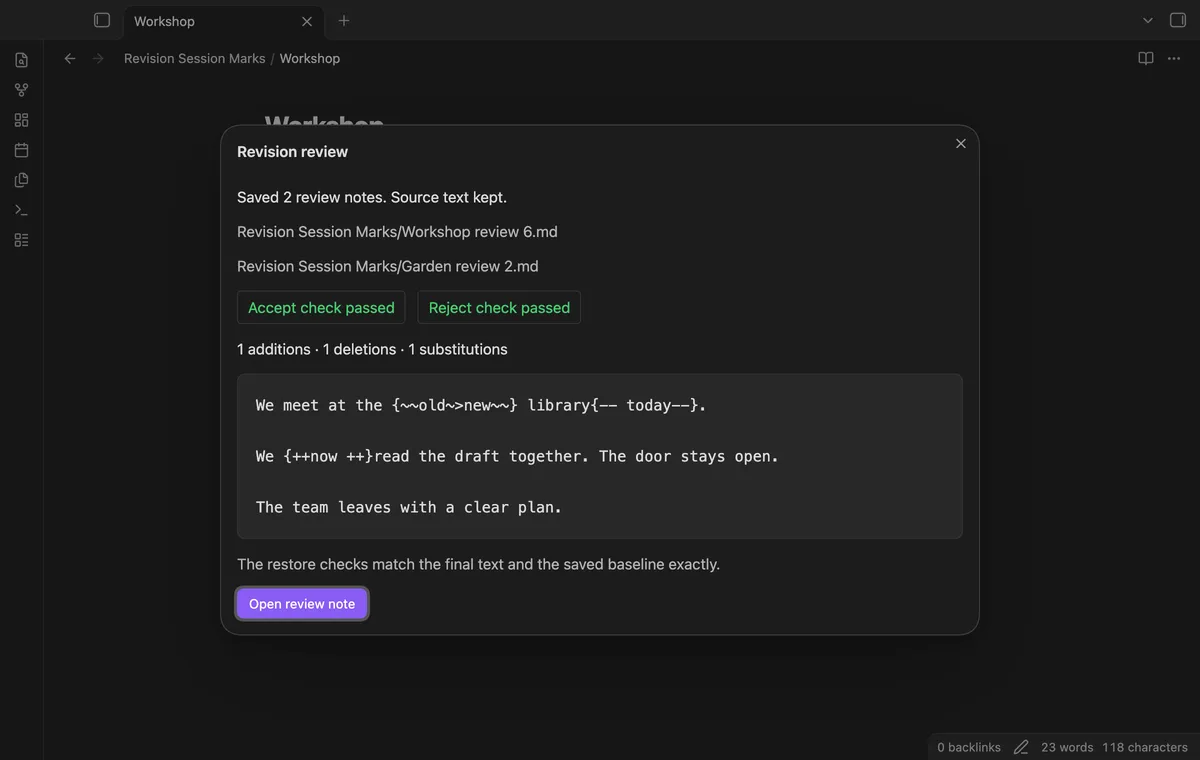Click the Open review note button
This screenshot has height=760, width=1200.
302,604
